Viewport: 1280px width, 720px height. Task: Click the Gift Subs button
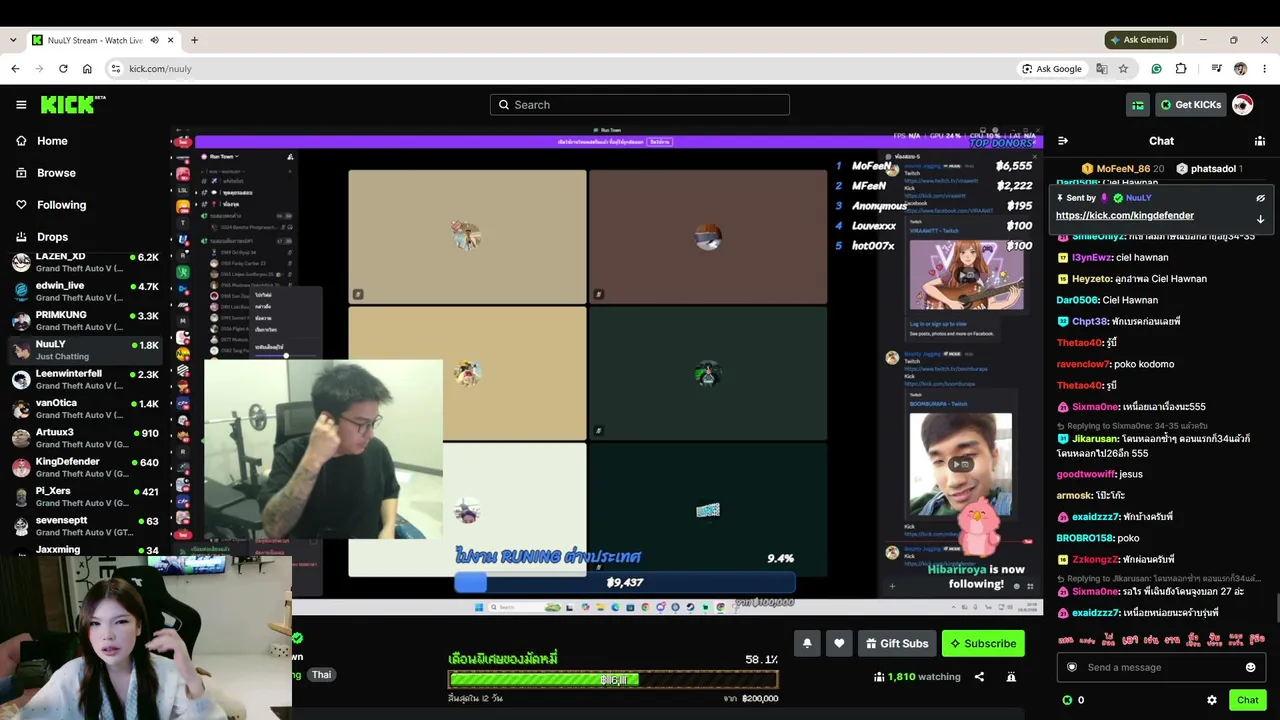coord(897,643)
